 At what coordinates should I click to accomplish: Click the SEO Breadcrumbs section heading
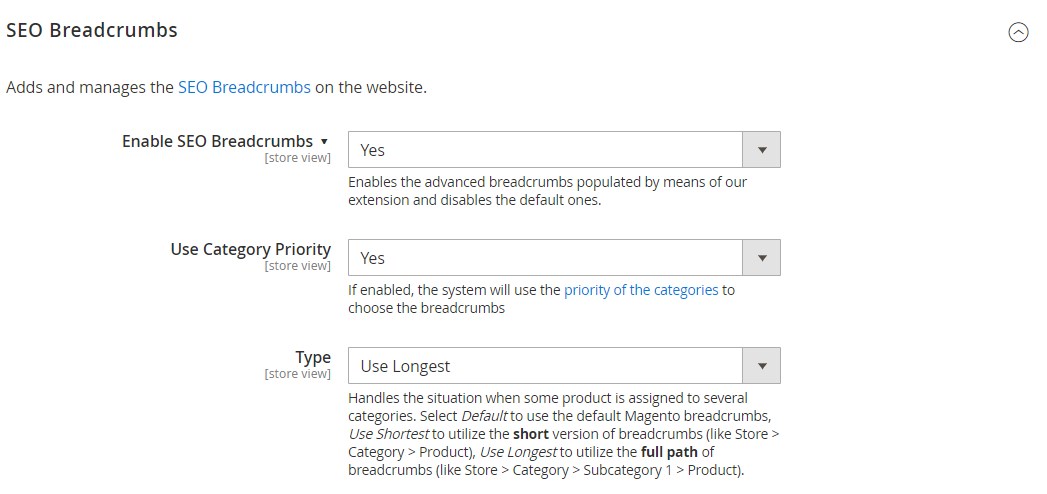(92, 30)
